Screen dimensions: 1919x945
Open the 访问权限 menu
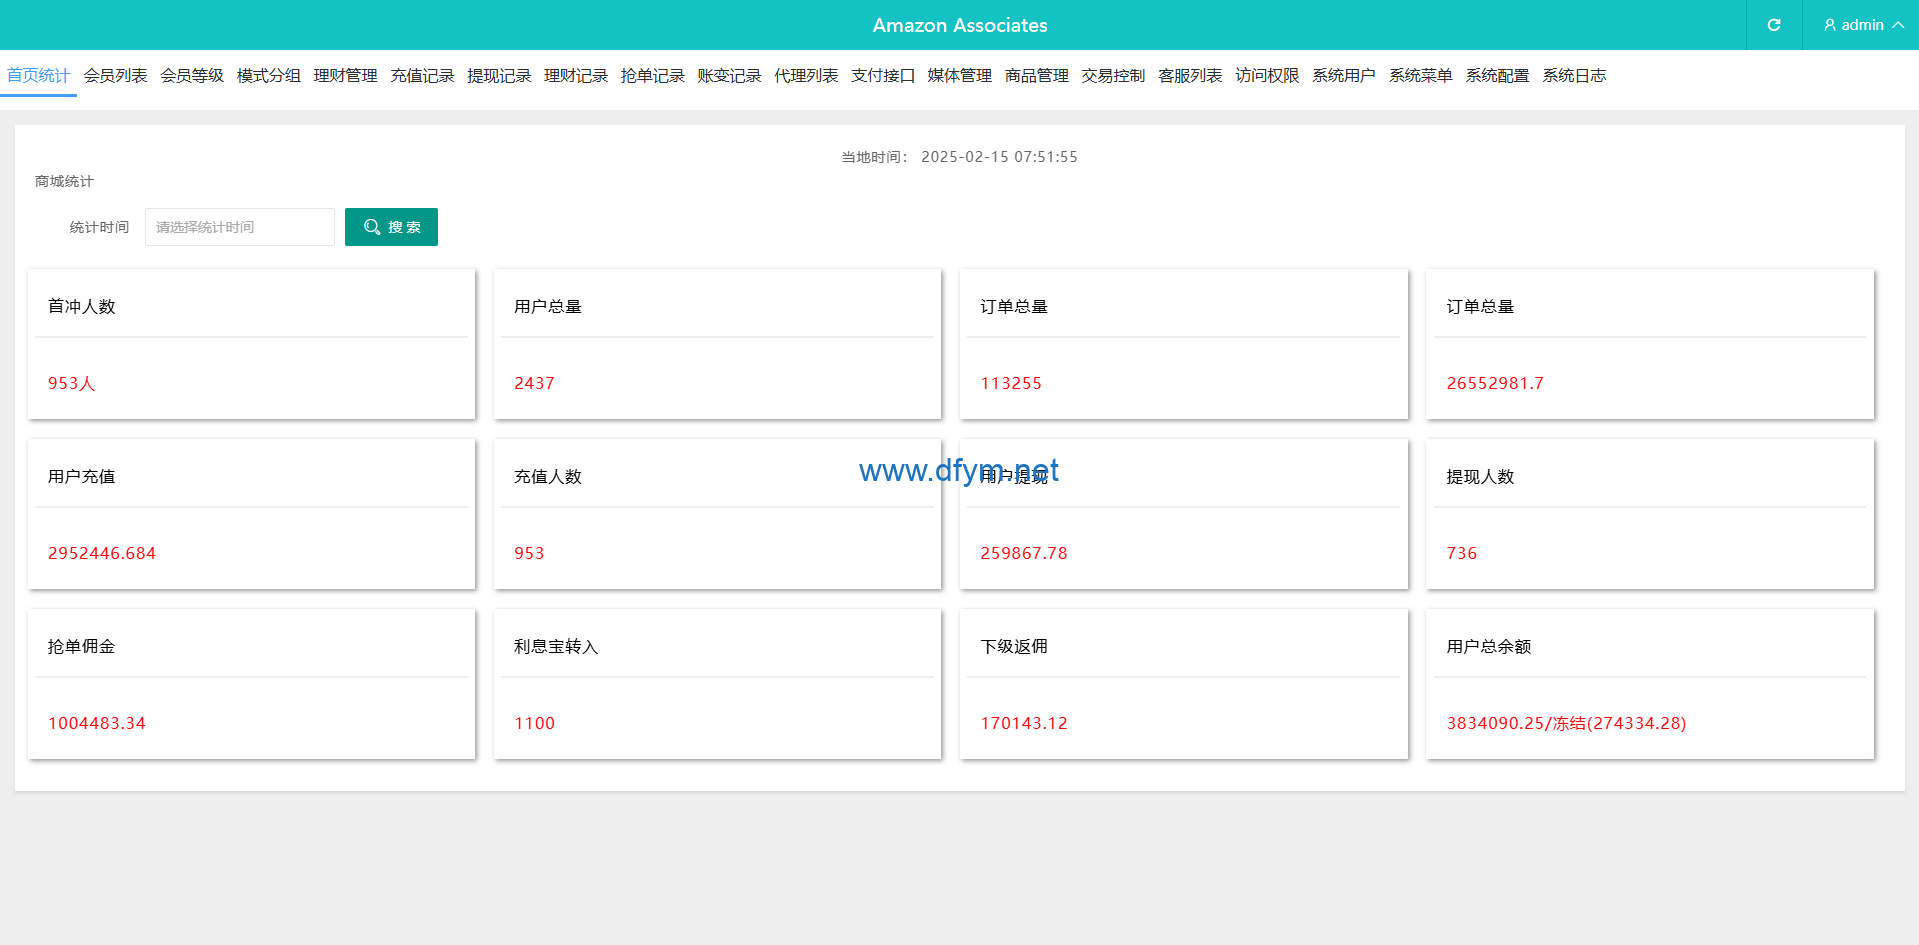[1267, 76]
